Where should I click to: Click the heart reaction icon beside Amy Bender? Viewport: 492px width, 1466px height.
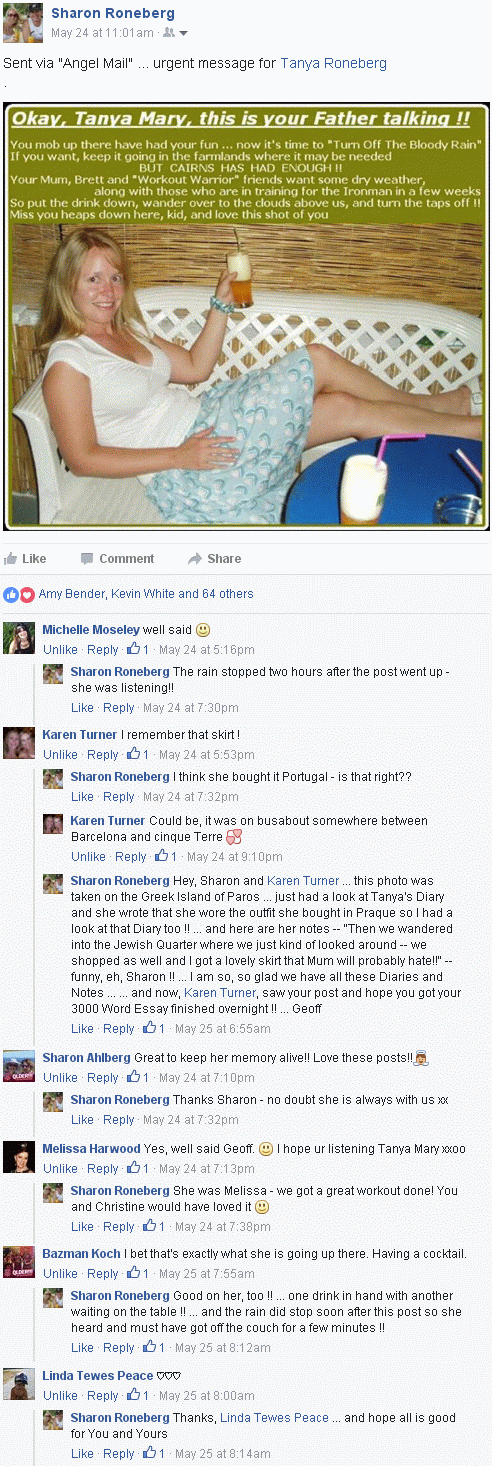27,594
